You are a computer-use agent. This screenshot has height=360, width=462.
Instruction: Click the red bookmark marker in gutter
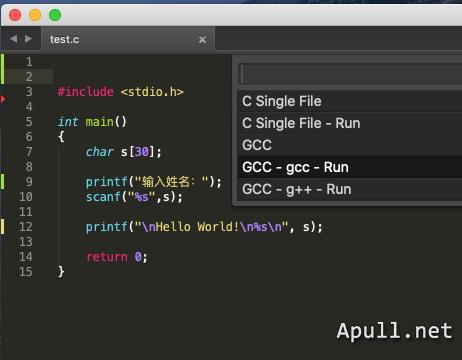[x=3, y=99]
